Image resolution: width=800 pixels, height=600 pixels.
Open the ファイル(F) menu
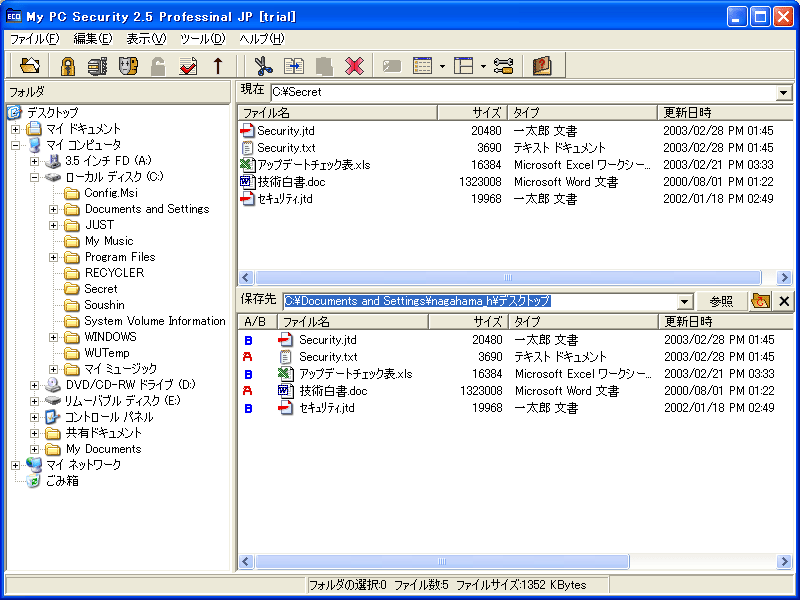point(34,39)
